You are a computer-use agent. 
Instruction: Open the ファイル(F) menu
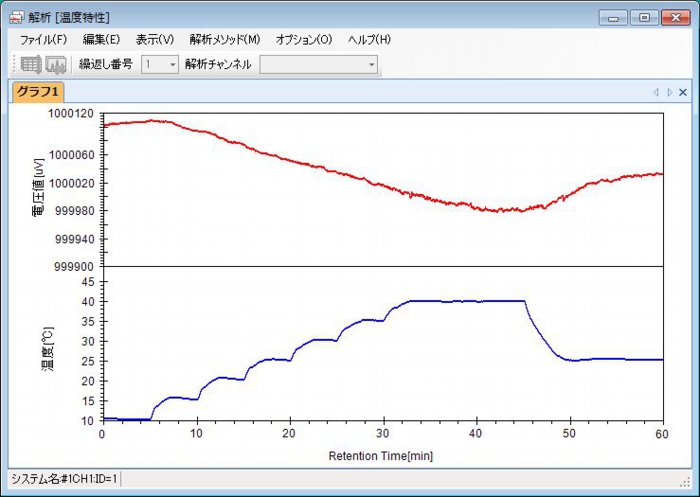pyautogui.click(x=43, y=40)
